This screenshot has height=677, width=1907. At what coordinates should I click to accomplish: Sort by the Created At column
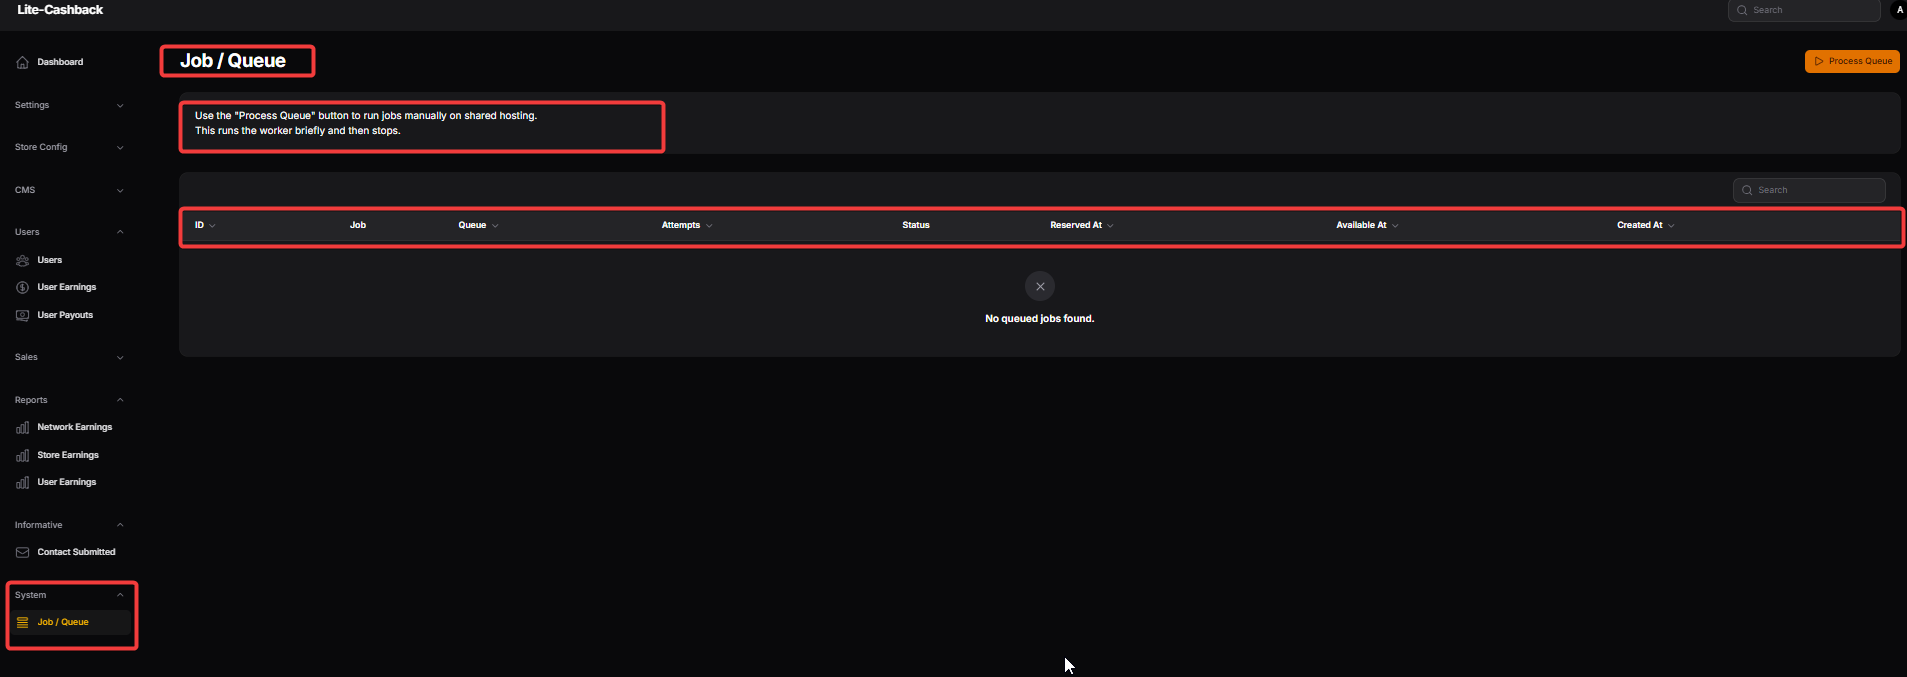tap(1644, 225)
